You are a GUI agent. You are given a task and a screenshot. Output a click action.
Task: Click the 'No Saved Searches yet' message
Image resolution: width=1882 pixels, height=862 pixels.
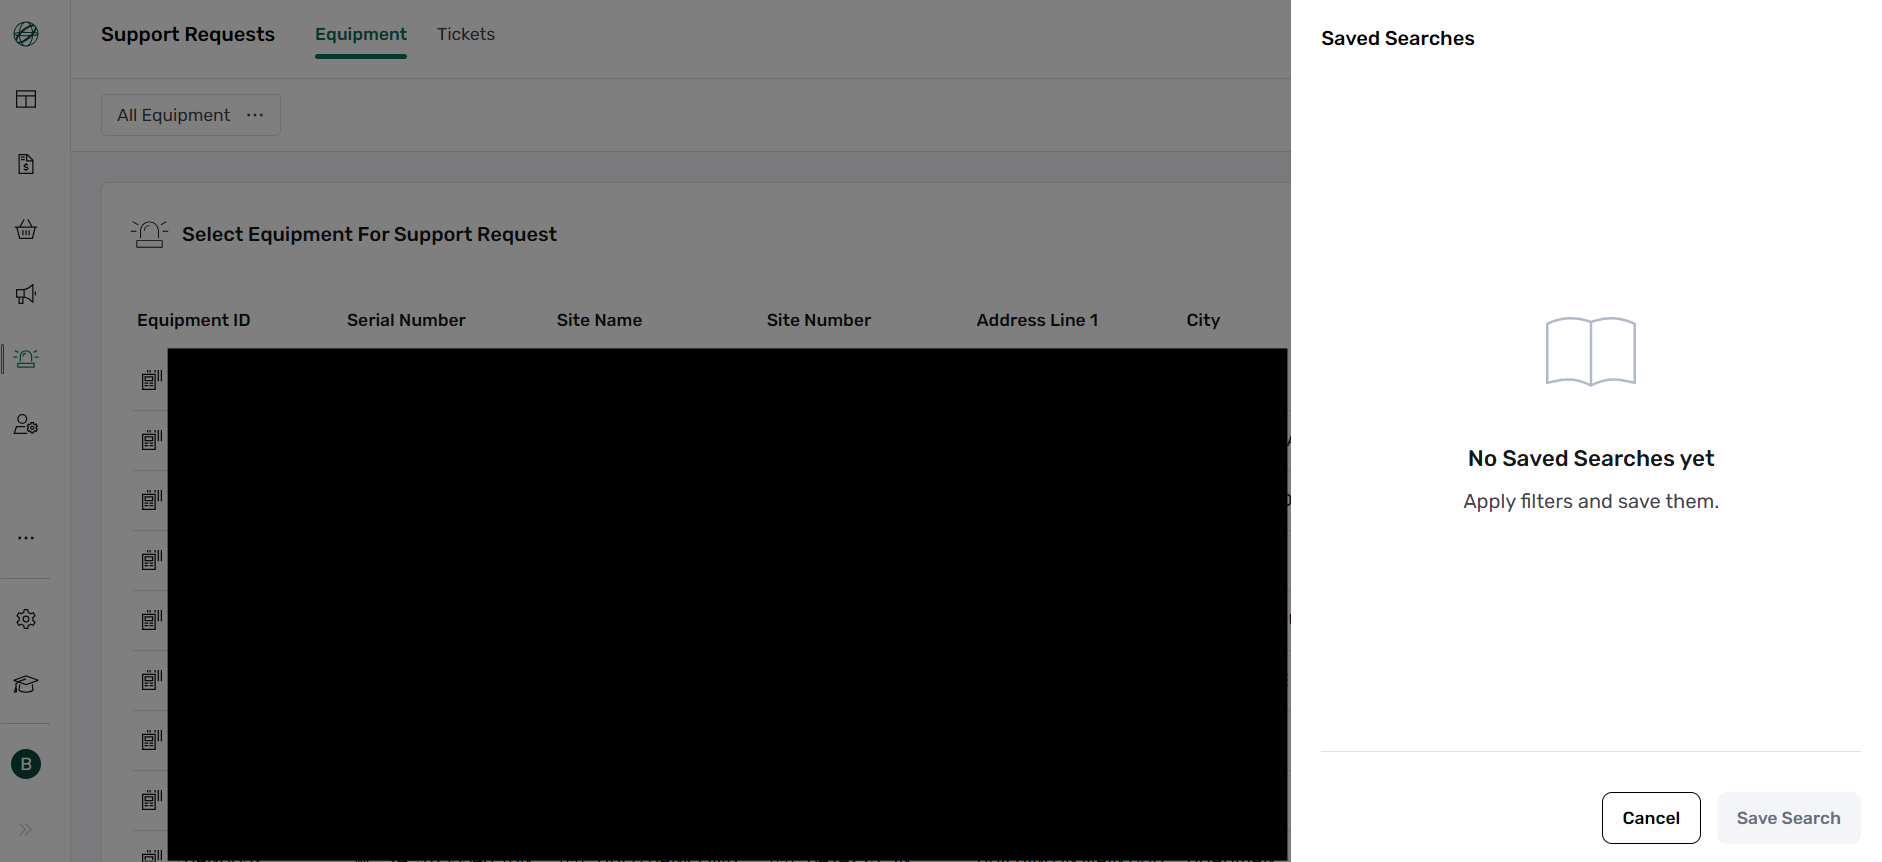[x=1591, y=458]
